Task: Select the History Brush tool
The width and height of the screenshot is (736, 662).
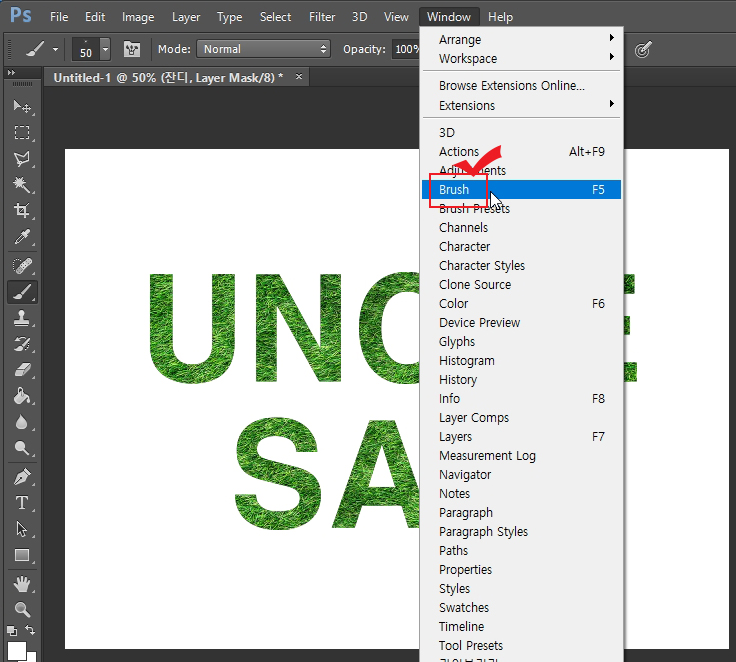Action: (22, 344)
